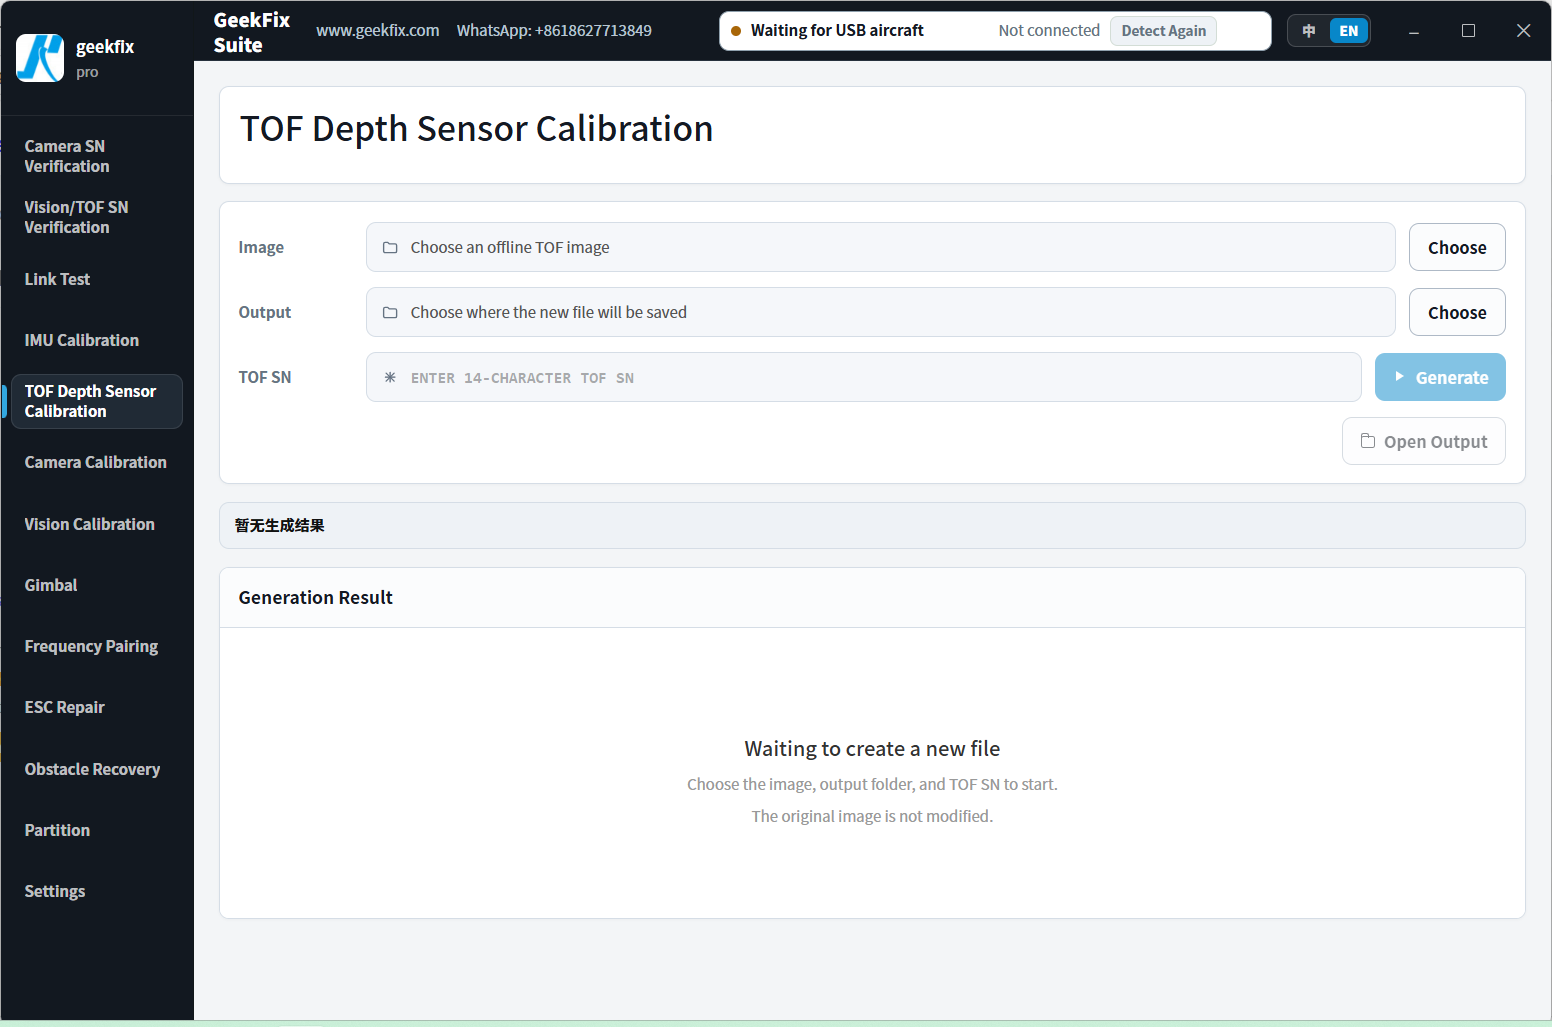Open Settings from the sidebar
This screenshot has height=1027, width=1552.
(97, 891)
